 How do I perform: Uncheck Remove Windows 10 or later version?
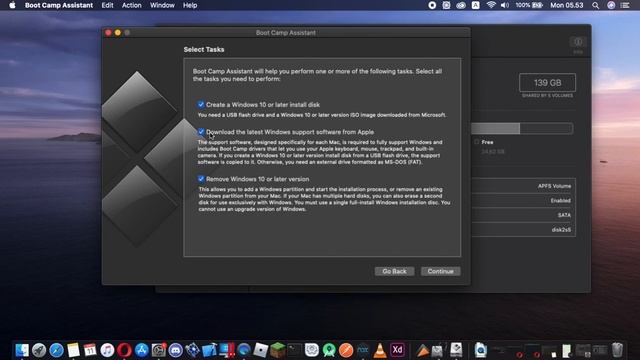pyautogui.click(x=201, y=179)
